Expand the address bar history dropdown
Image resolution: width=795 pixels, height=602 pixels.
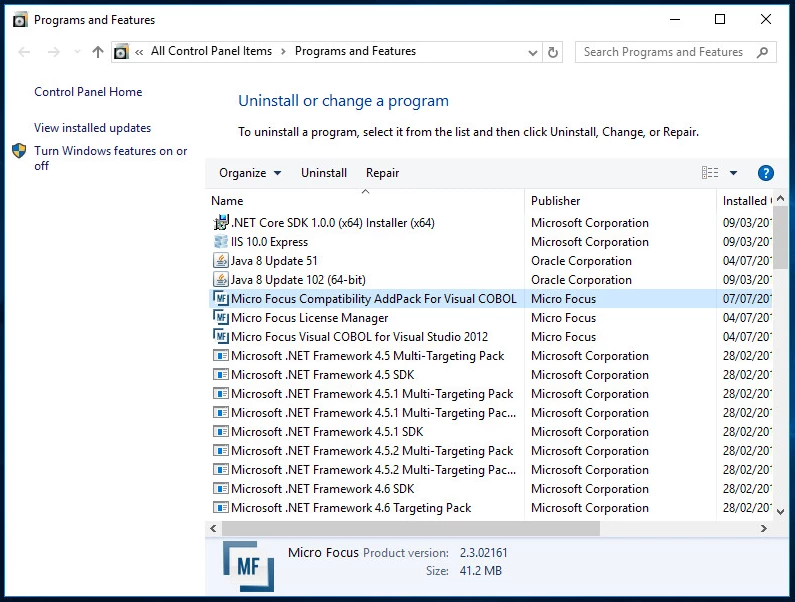pyautogui.click(x=532, y=52)
